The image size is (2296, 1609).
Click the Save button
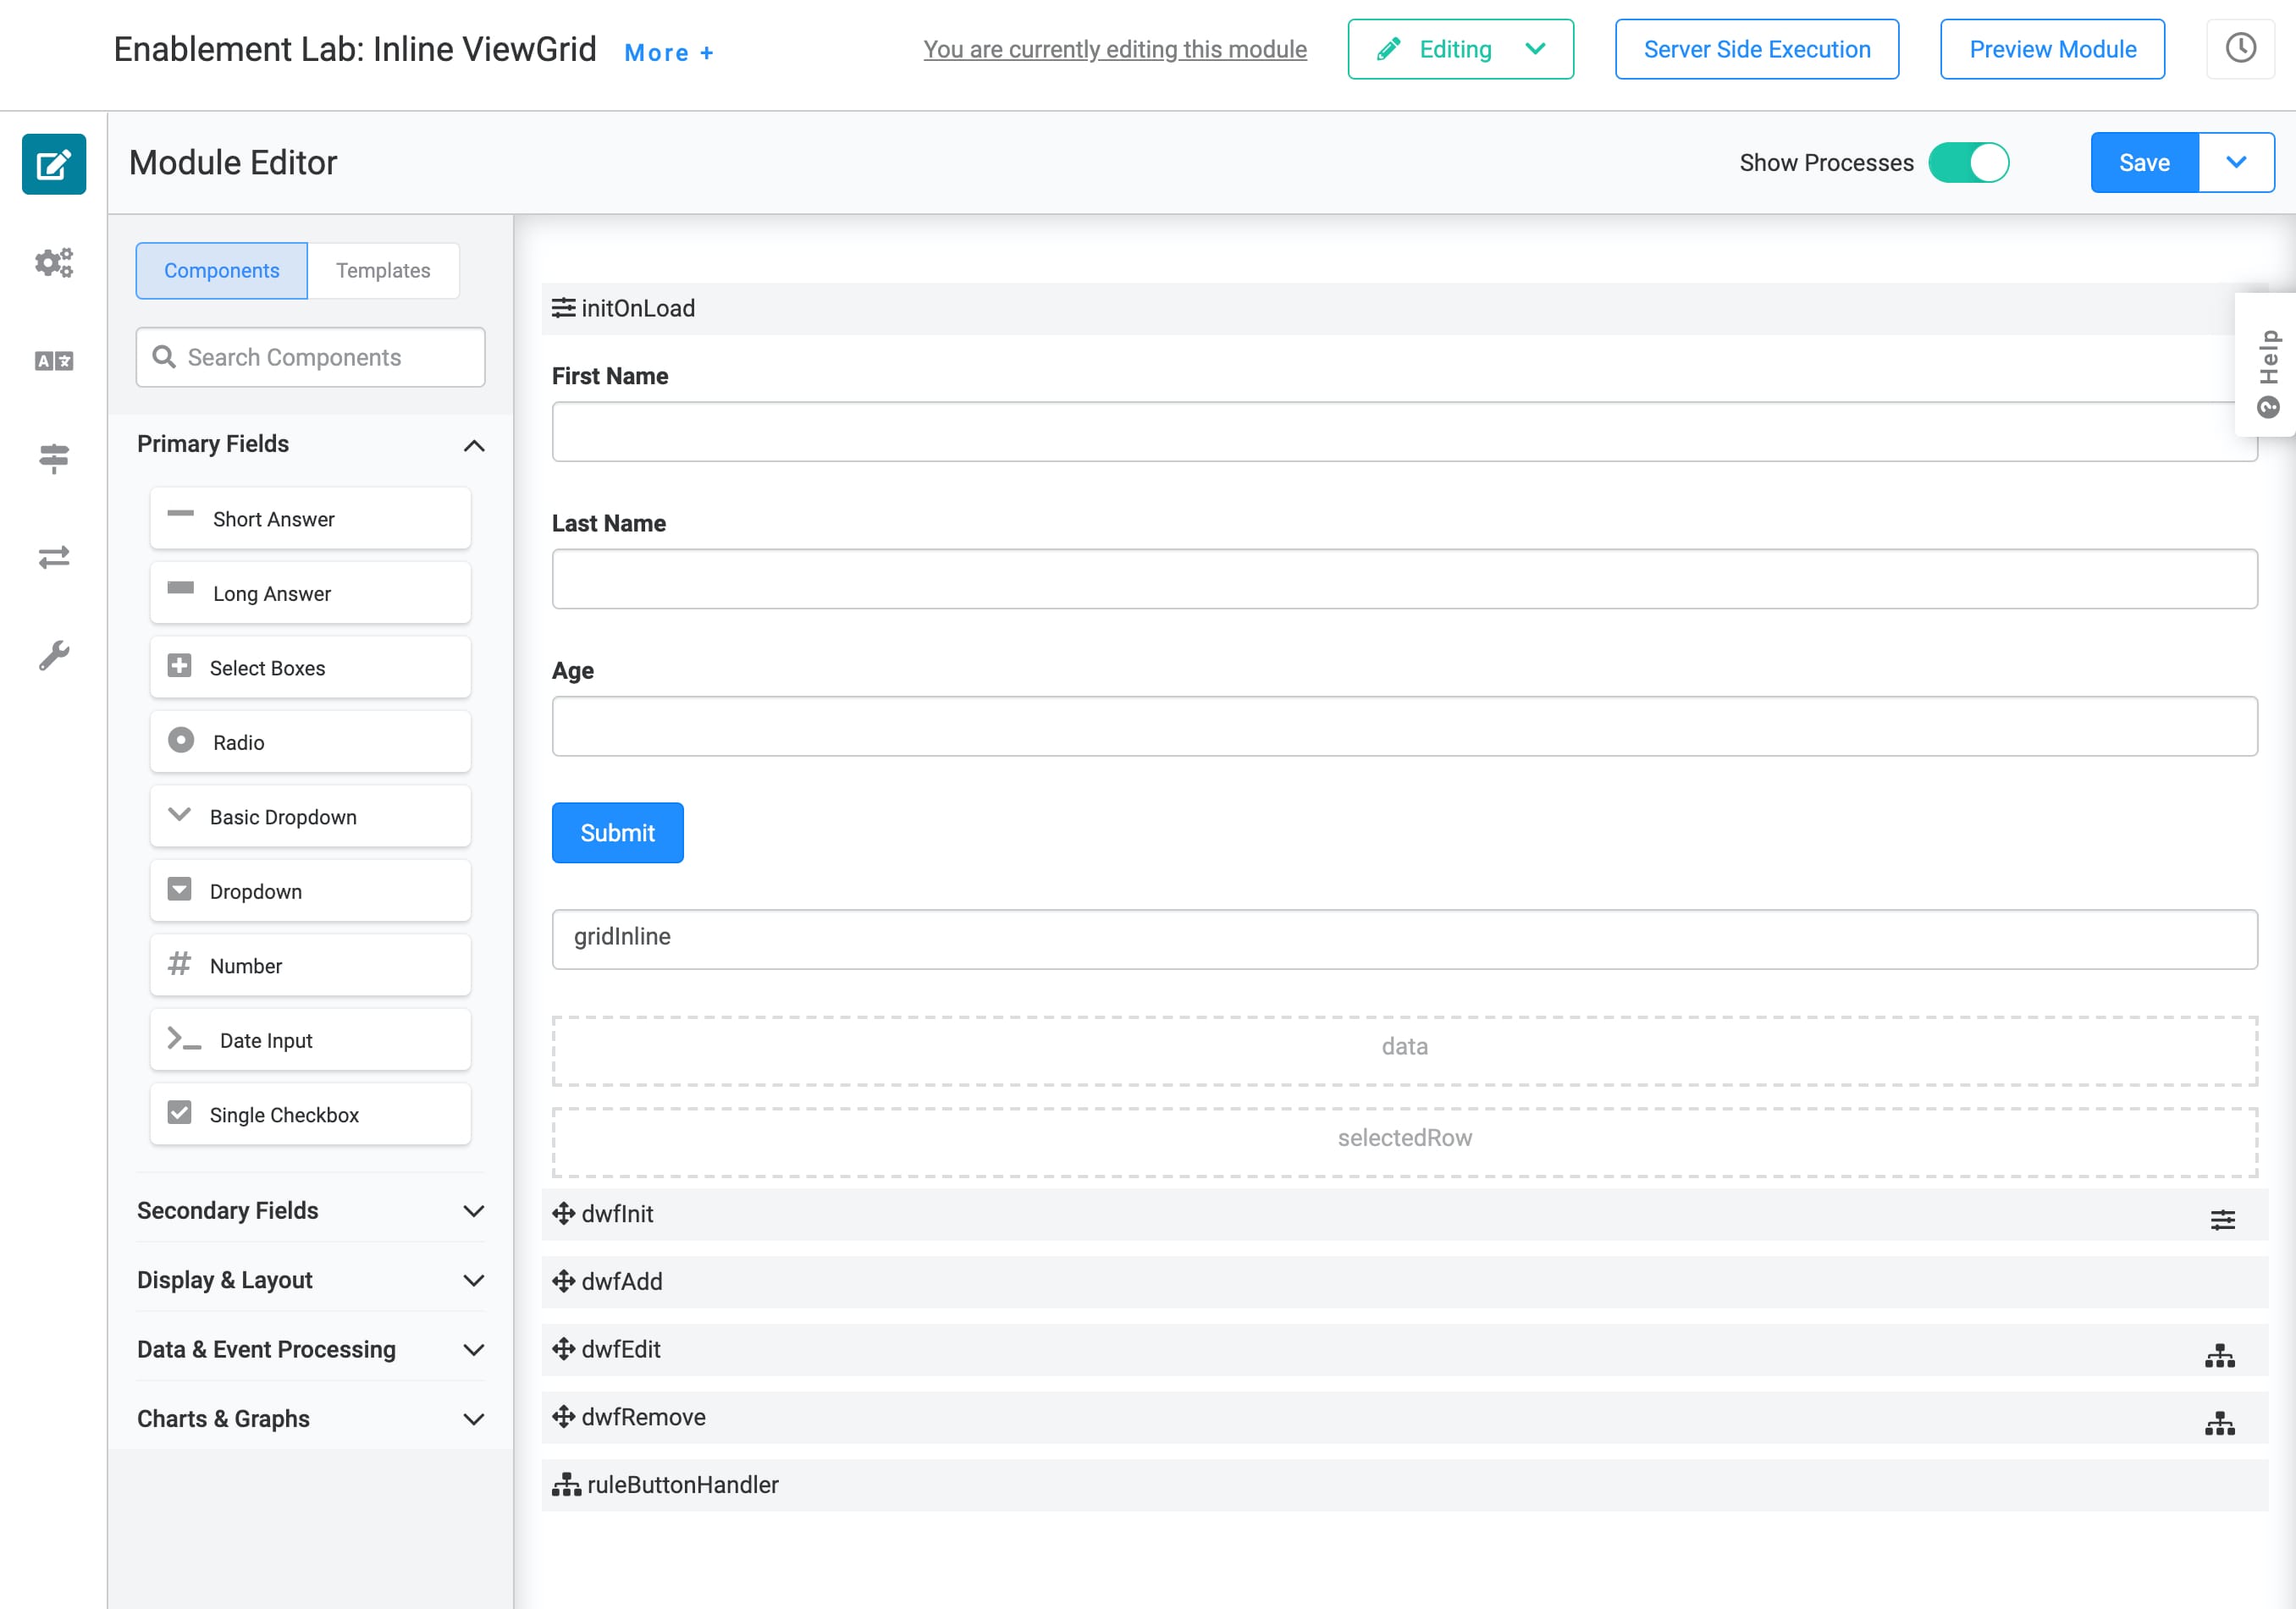2144,162
